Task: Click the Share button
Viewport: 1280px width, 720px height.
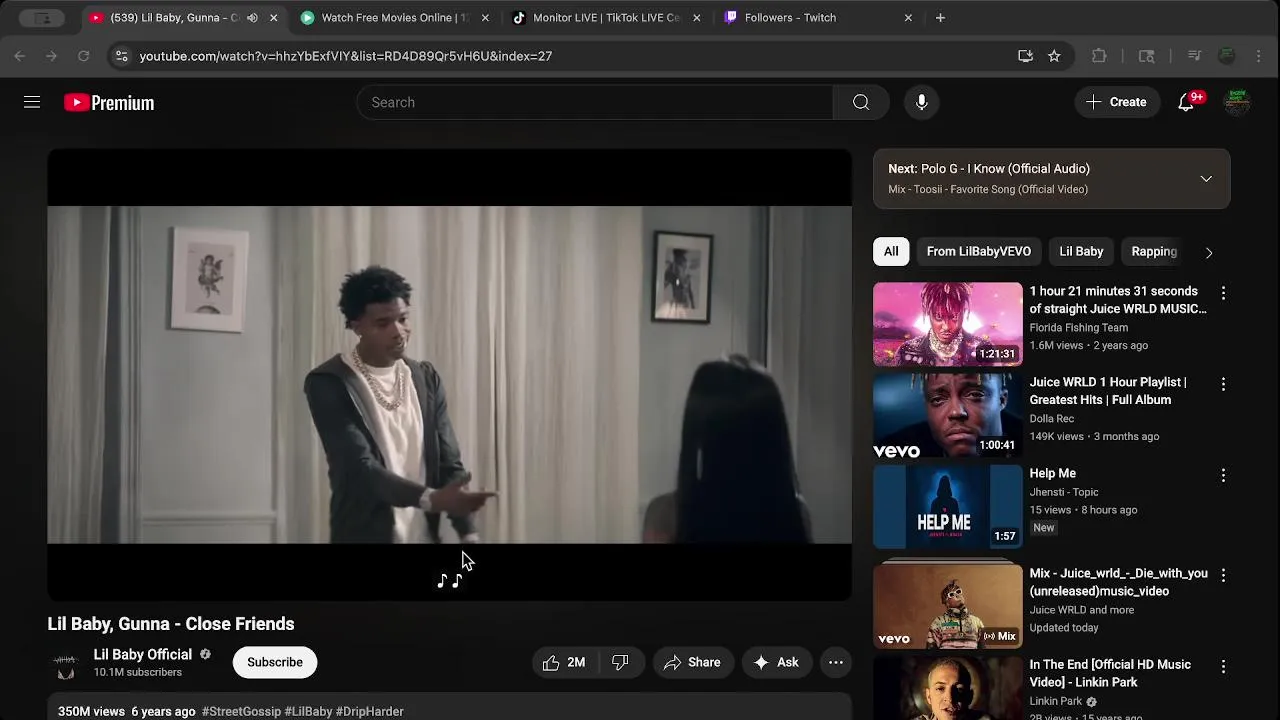Action: [x=692, y=662]
